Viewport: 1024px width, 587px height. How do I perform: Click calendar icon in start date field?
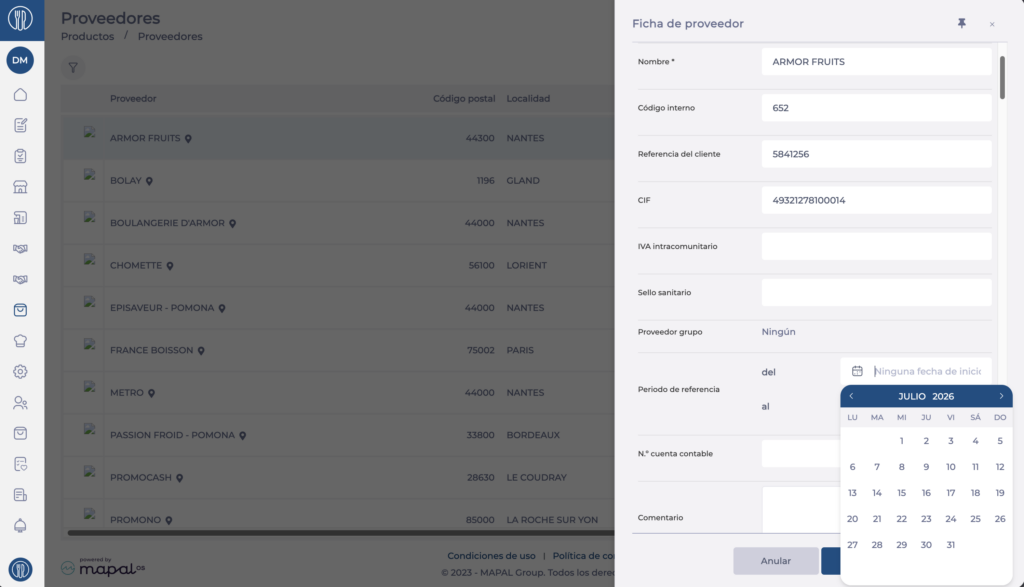tap(857, 371)
